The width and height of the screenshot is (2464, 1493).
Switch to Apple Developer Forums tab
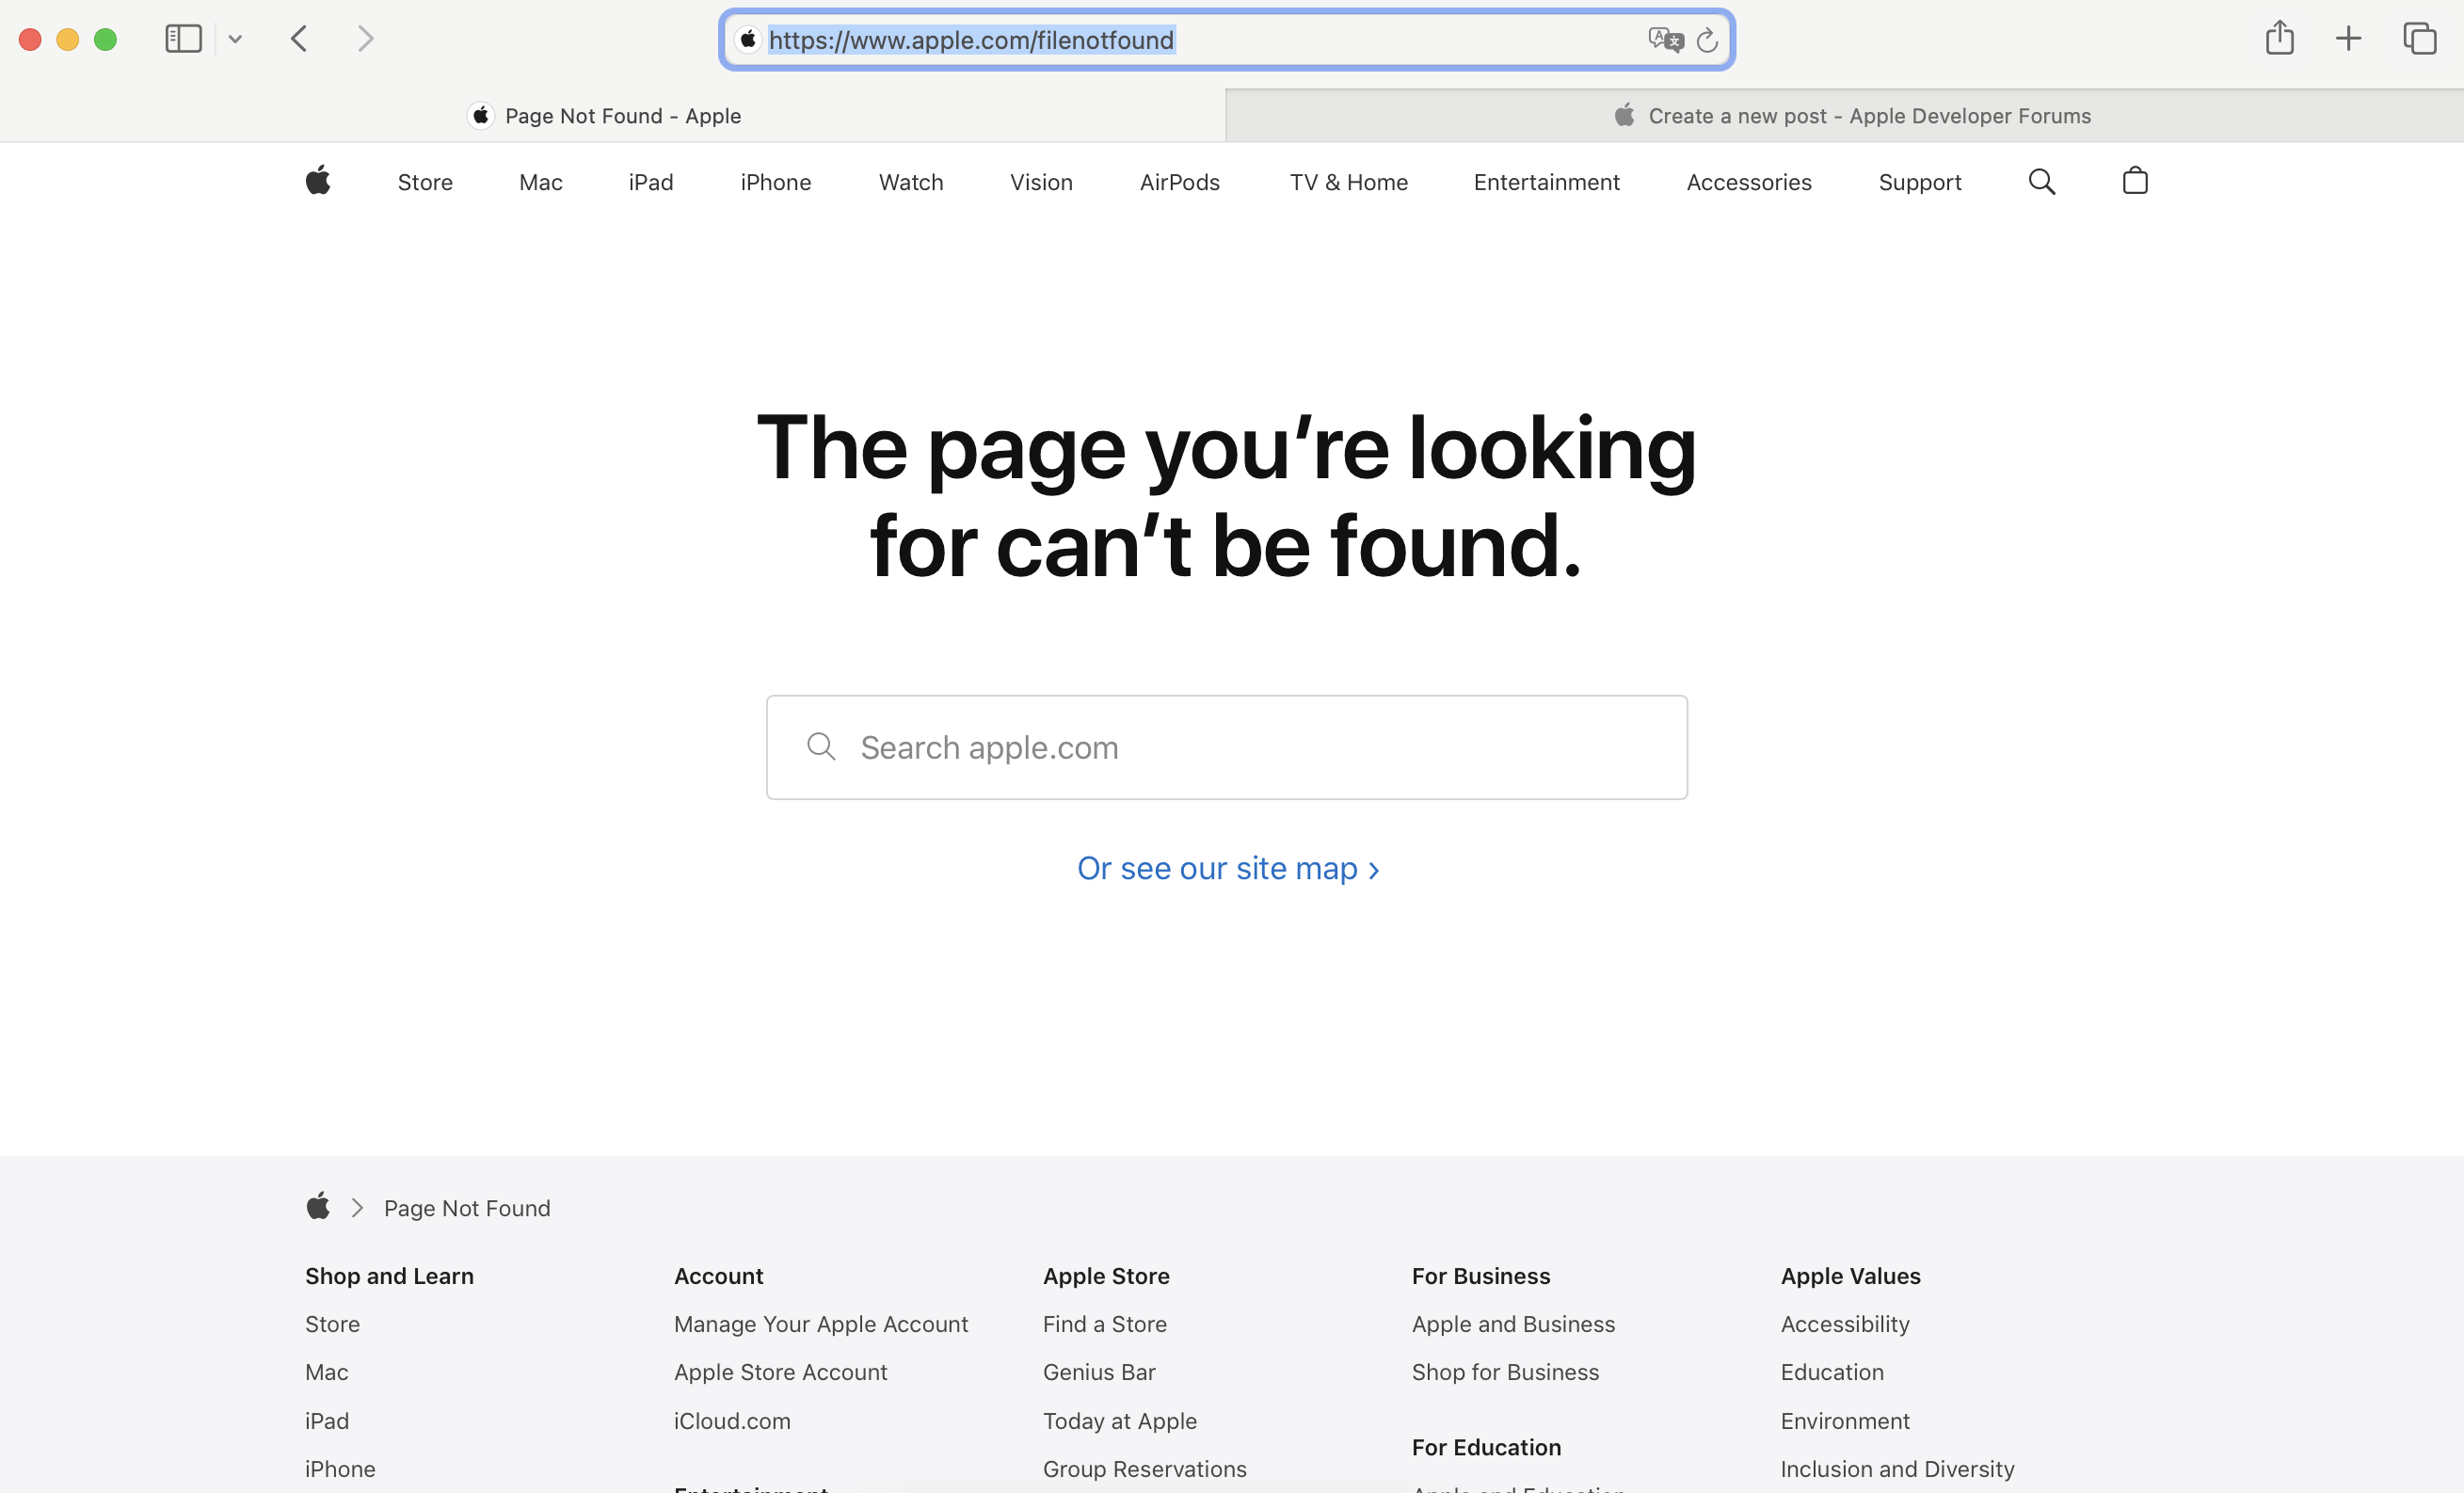click(x=1845, y=116)
